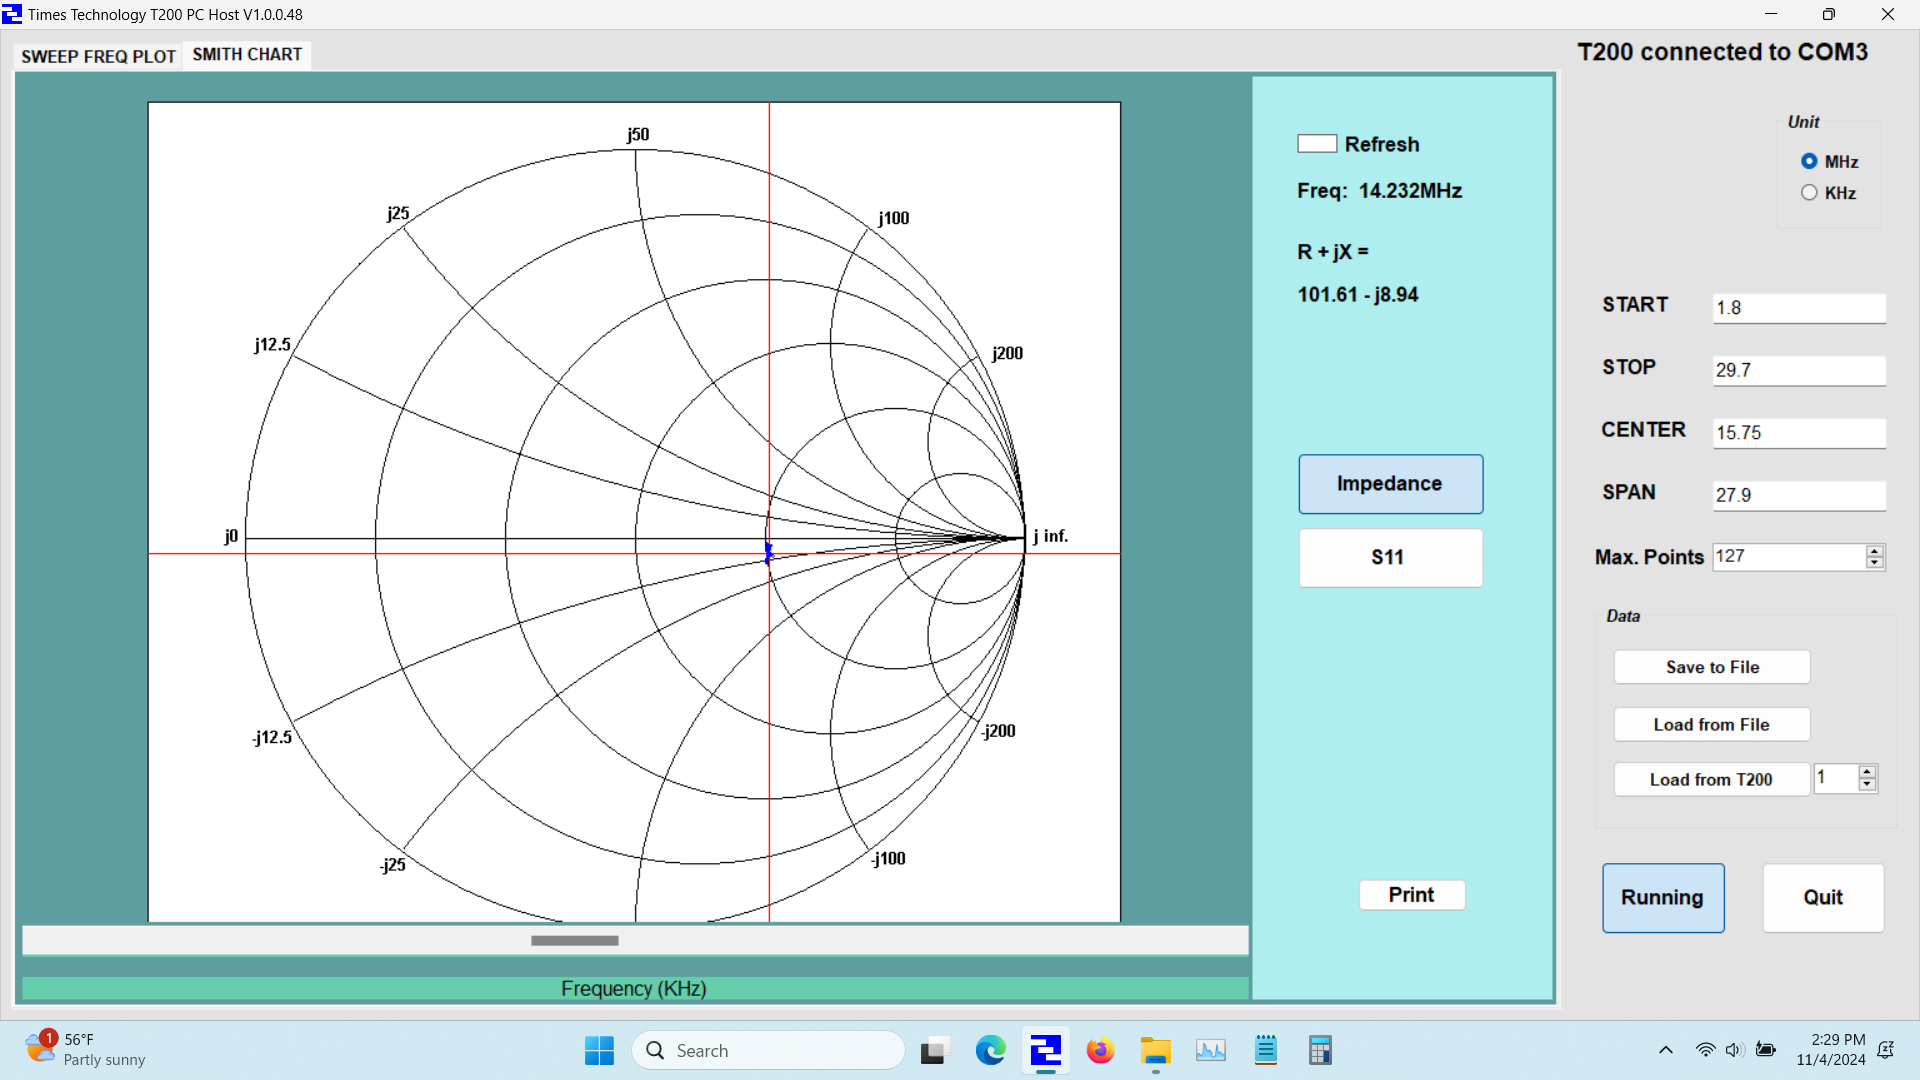Screen dimensions: 1920x1080
Task: Click the volume speaker tray icon
Action: tap(1734, 1050)
